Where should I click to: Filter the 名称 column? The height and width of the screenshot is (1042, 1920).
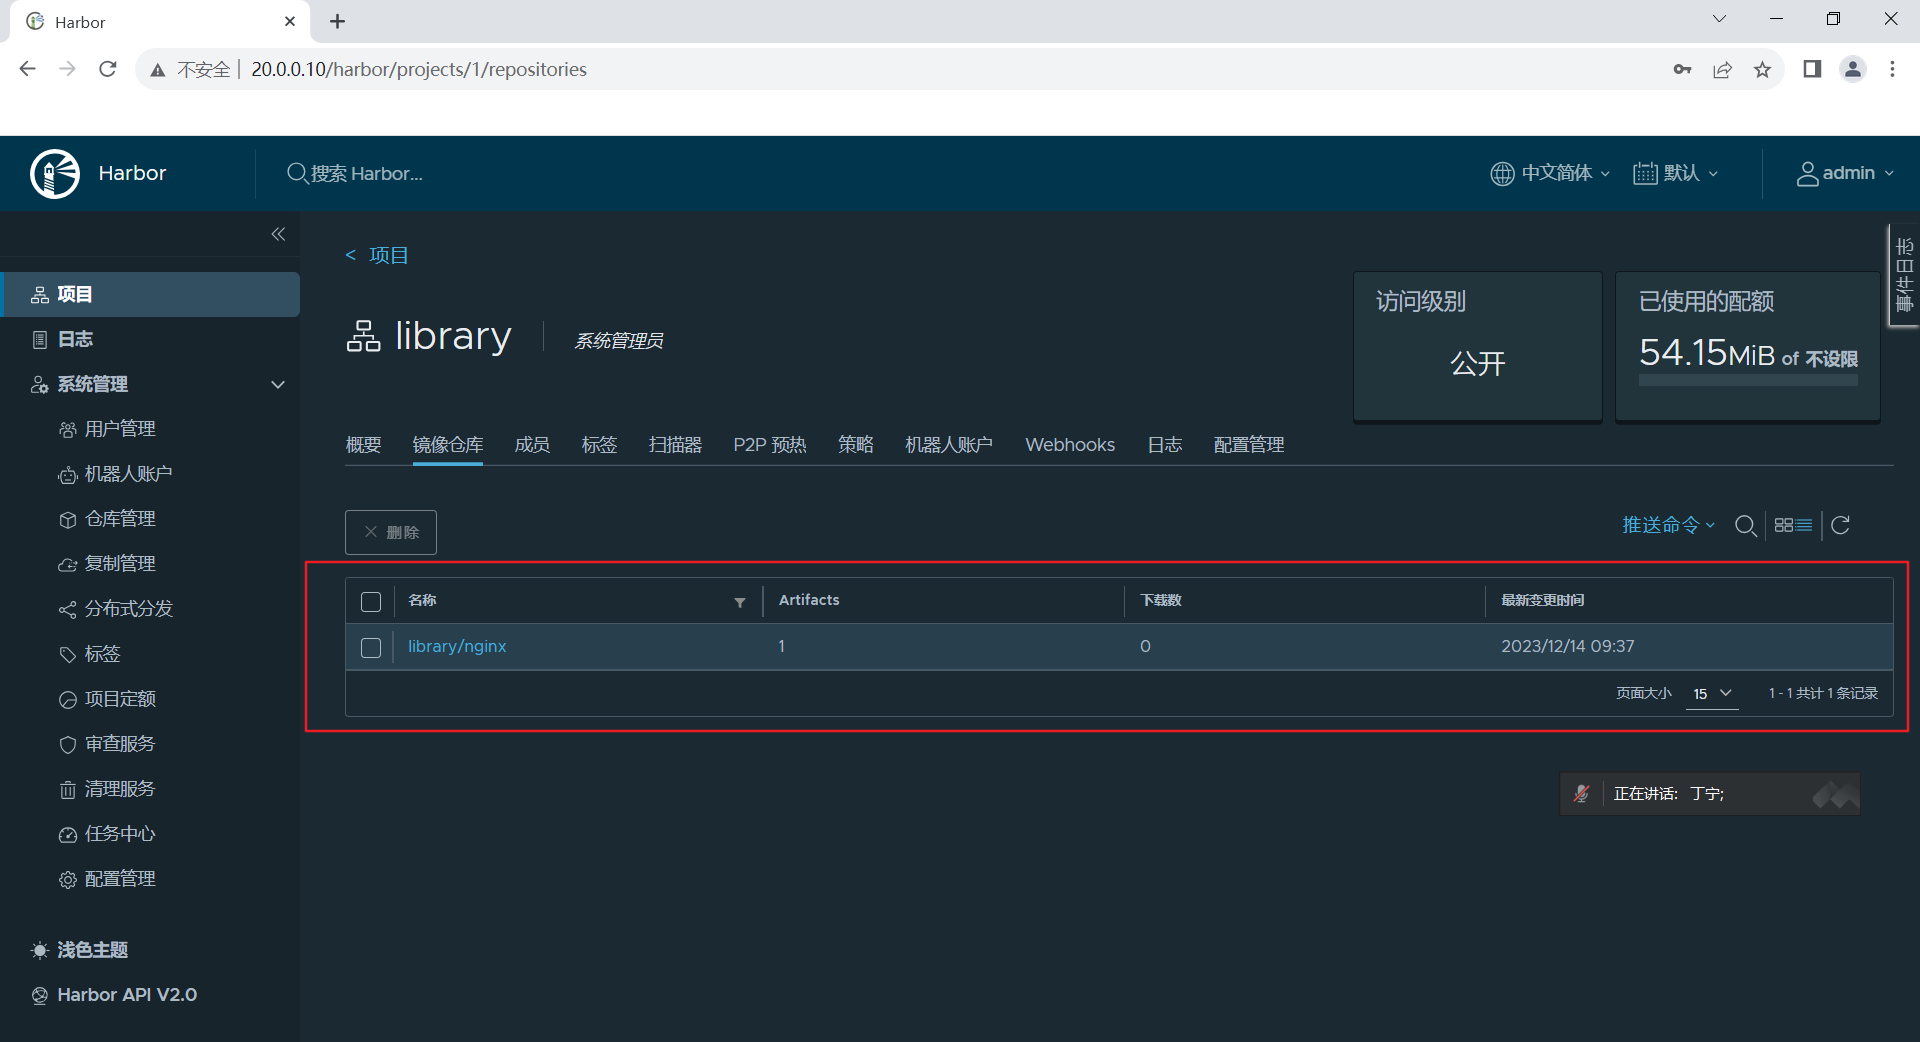tap(740, 602)
